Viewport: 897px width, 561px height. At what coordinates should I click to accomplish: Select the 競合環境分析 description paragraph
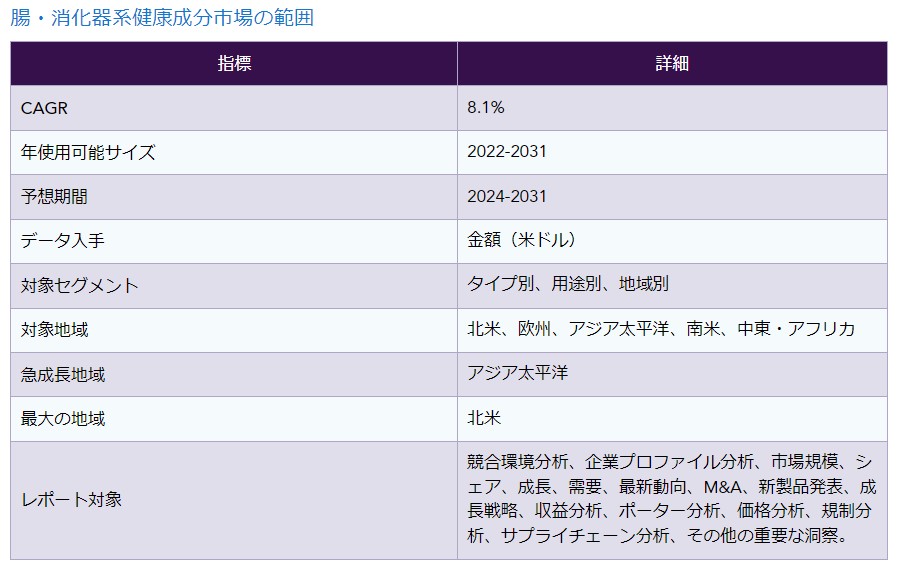pos(672,499)
